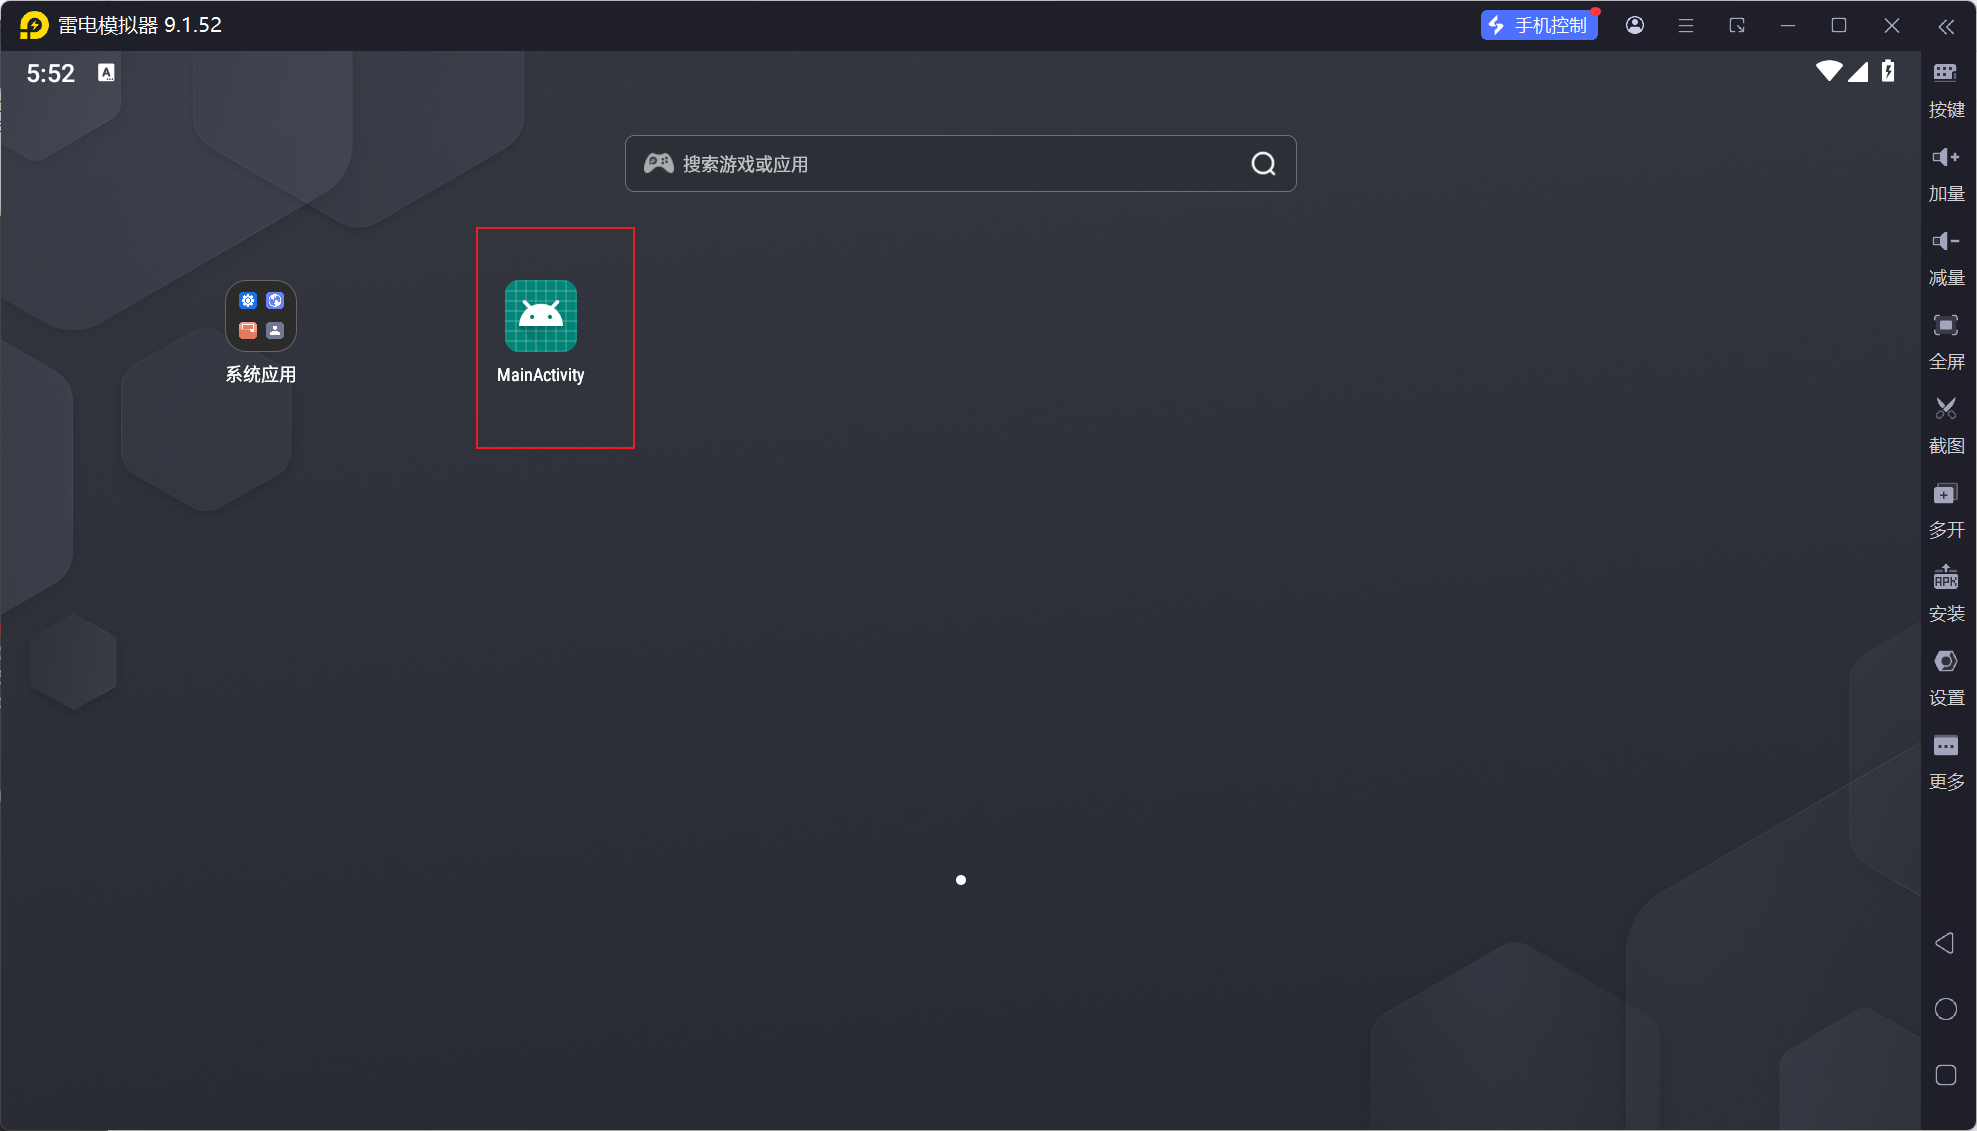Collapse the right sidebar with double chevron
Screen dimensions: 1977x1131
[x=1946, y=27]
